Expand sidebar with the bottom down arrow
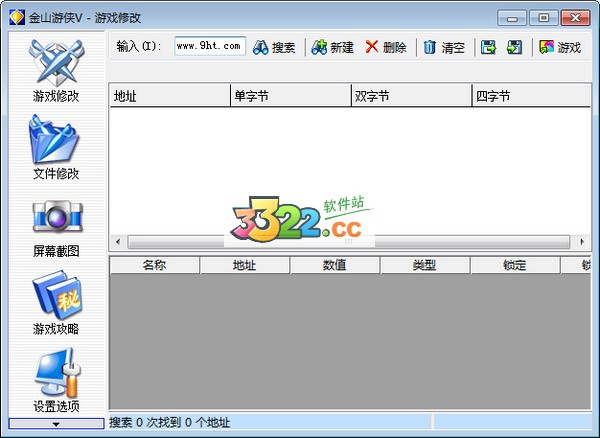 [x=56, y=424]
